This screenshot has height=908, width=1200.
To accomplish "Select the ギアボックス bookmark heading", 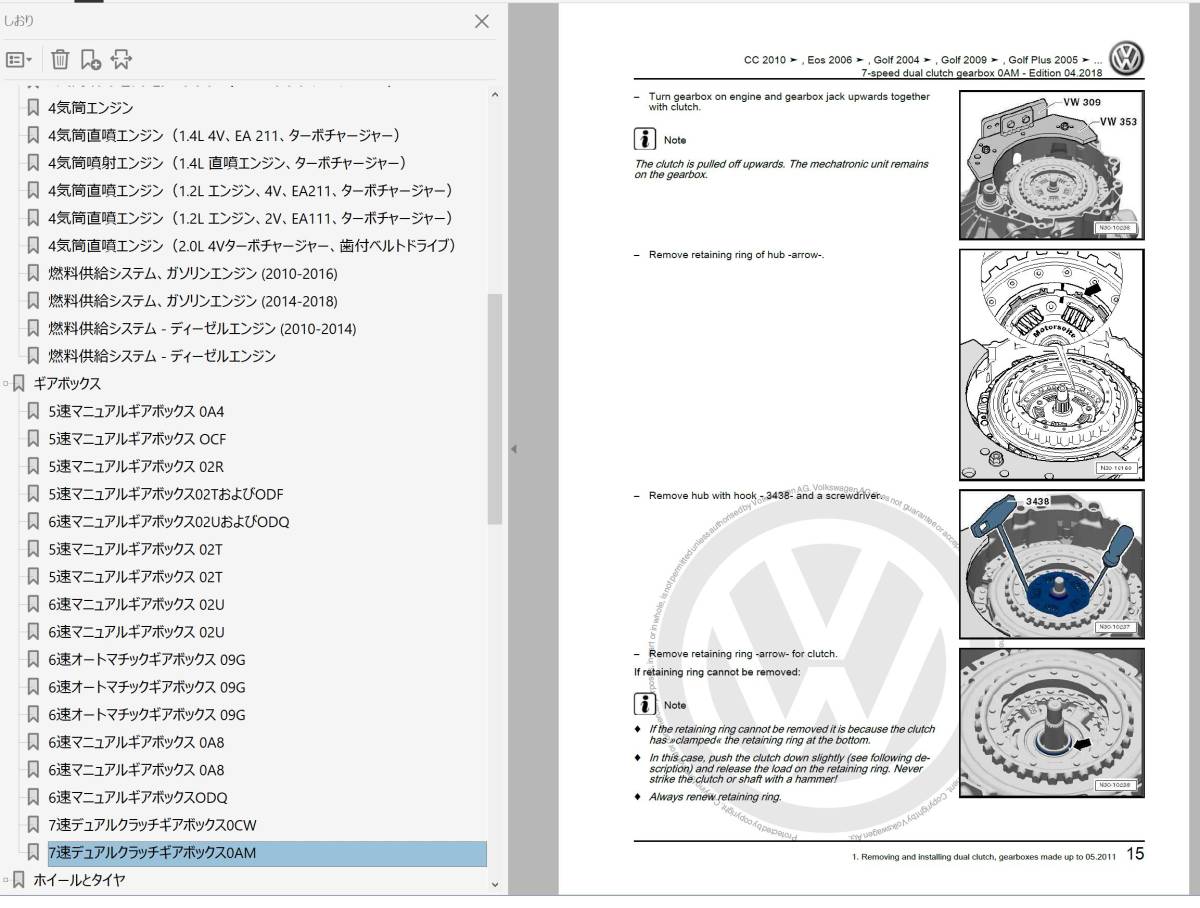I will coord(67,384).
